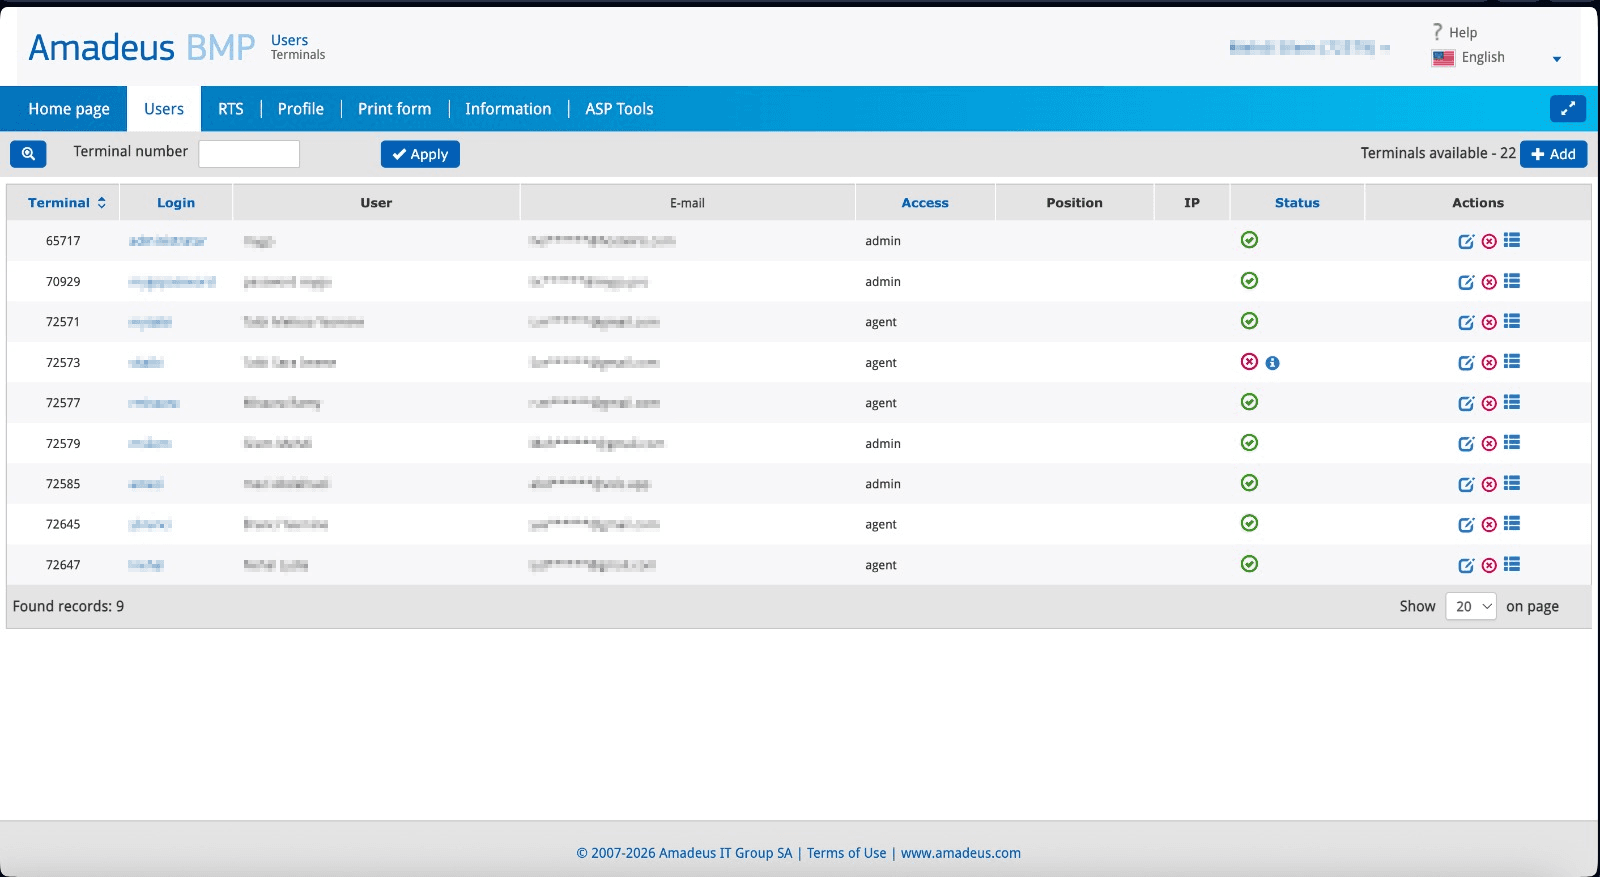Delete the user on terminal 72577
Image resolution: width=1600 pixels, height=877 pixels.
tap(1489, 403)
